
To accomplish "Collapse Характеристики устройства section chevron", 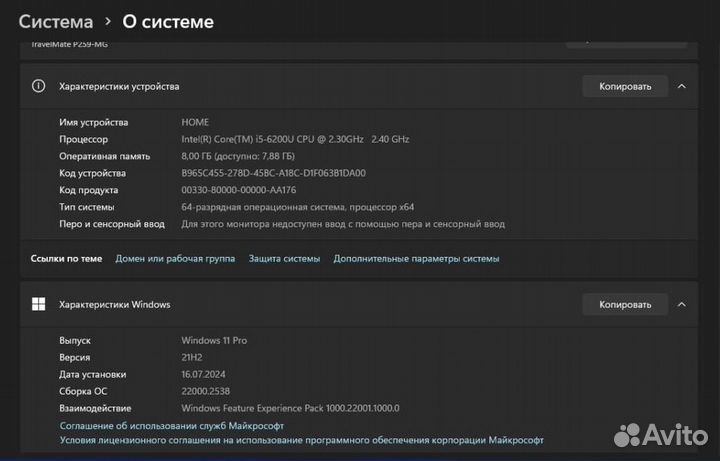I will click(x=682, y=86).
